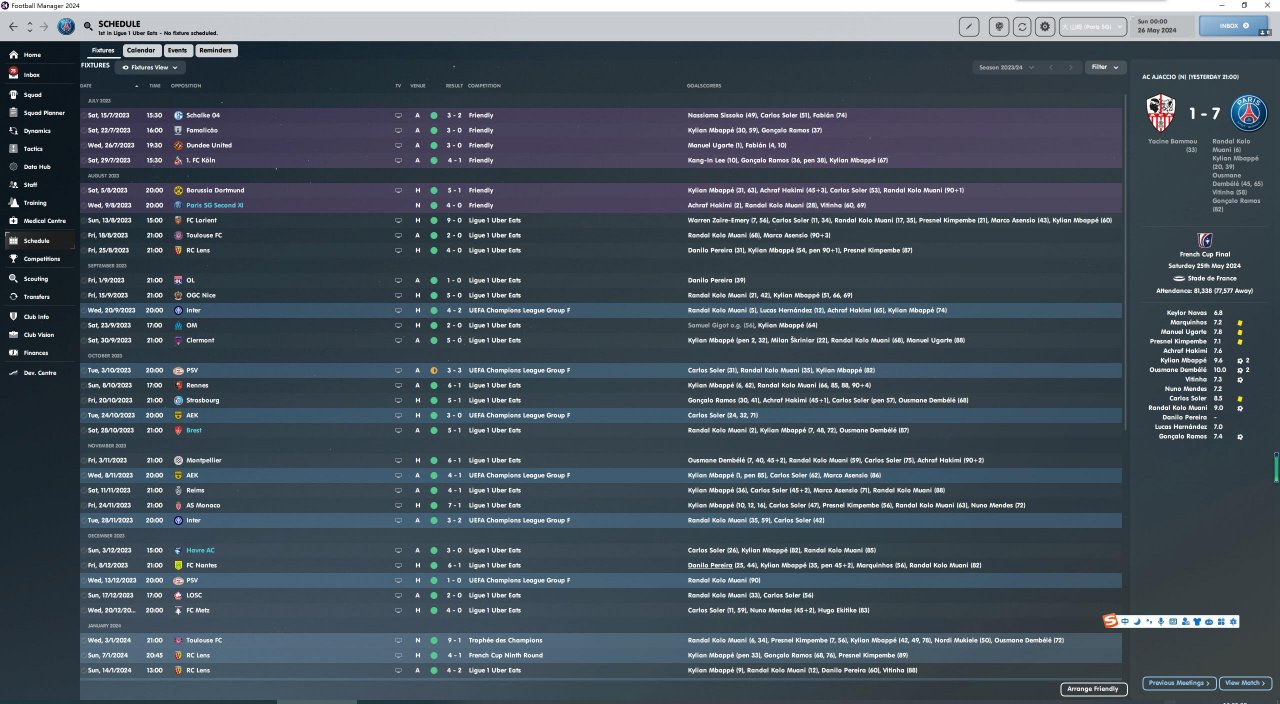The height and width of the screenshot is (704, 1280).
Task: Click the INBOX continue button
Action: pos(1233,26)
